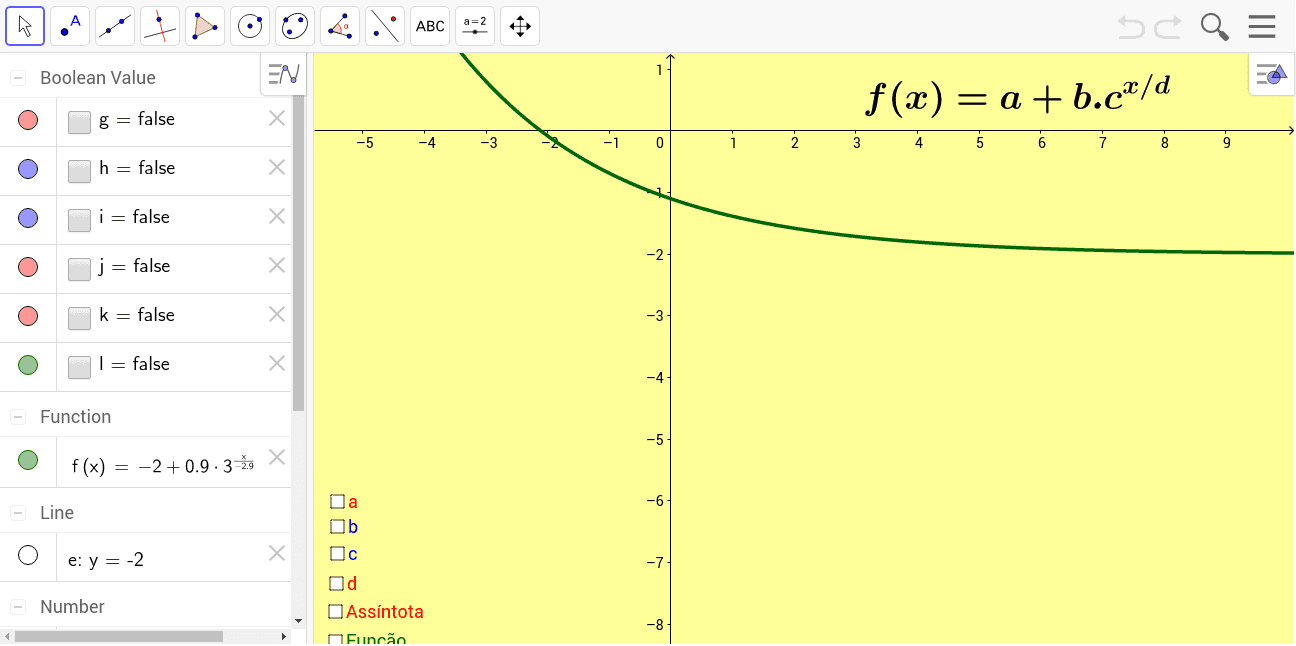Delete the line e: y = -2 row
1296x646 pixels.
(x=277, y=553)
